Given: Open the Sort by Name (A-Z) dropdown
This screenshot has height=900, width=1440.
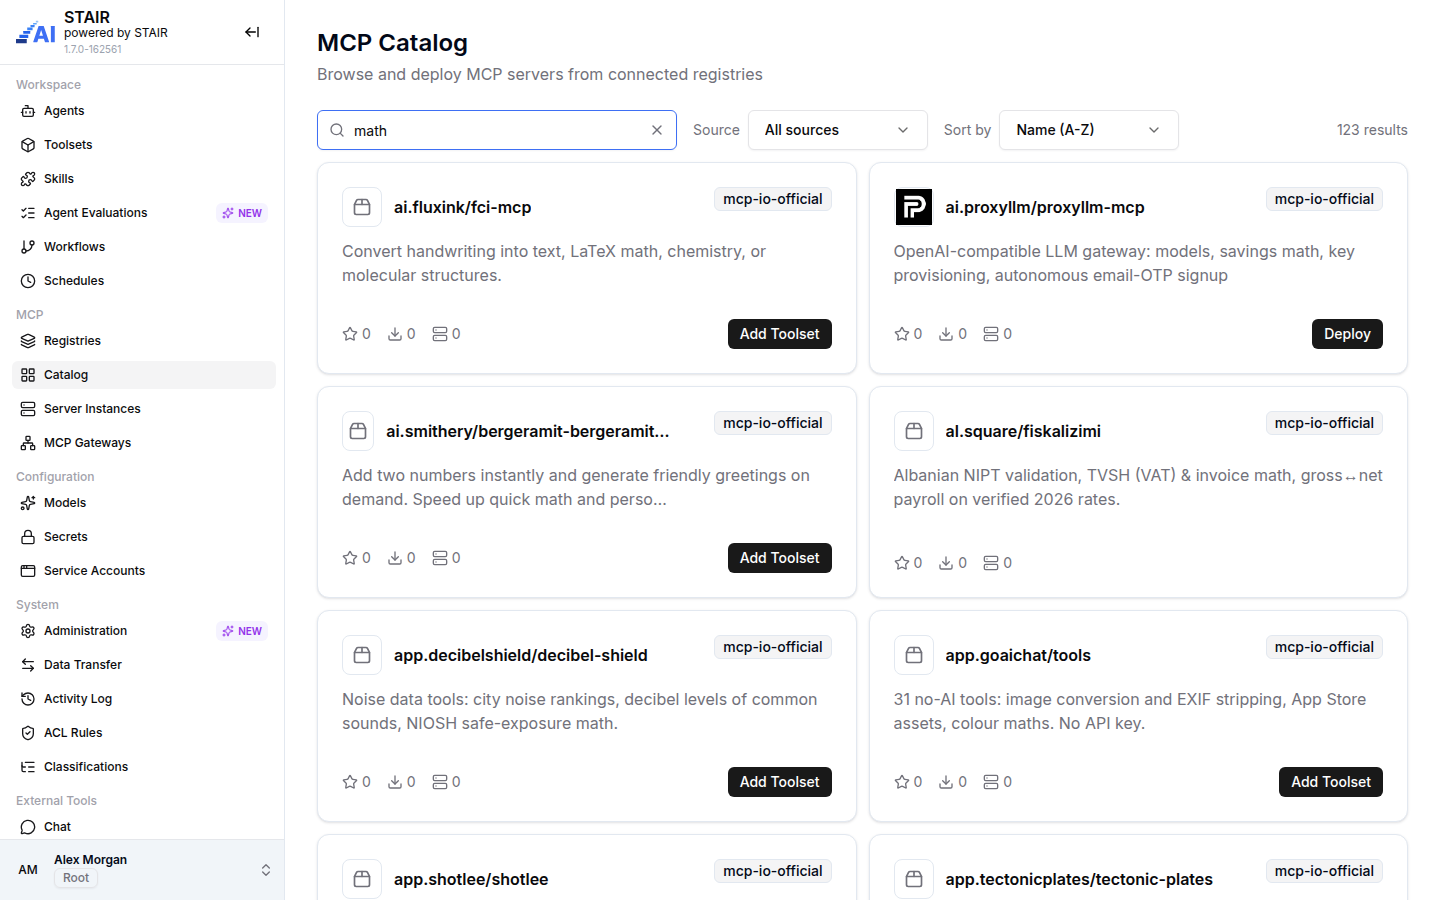Looking at the screenshot, I should point(1089,130).
